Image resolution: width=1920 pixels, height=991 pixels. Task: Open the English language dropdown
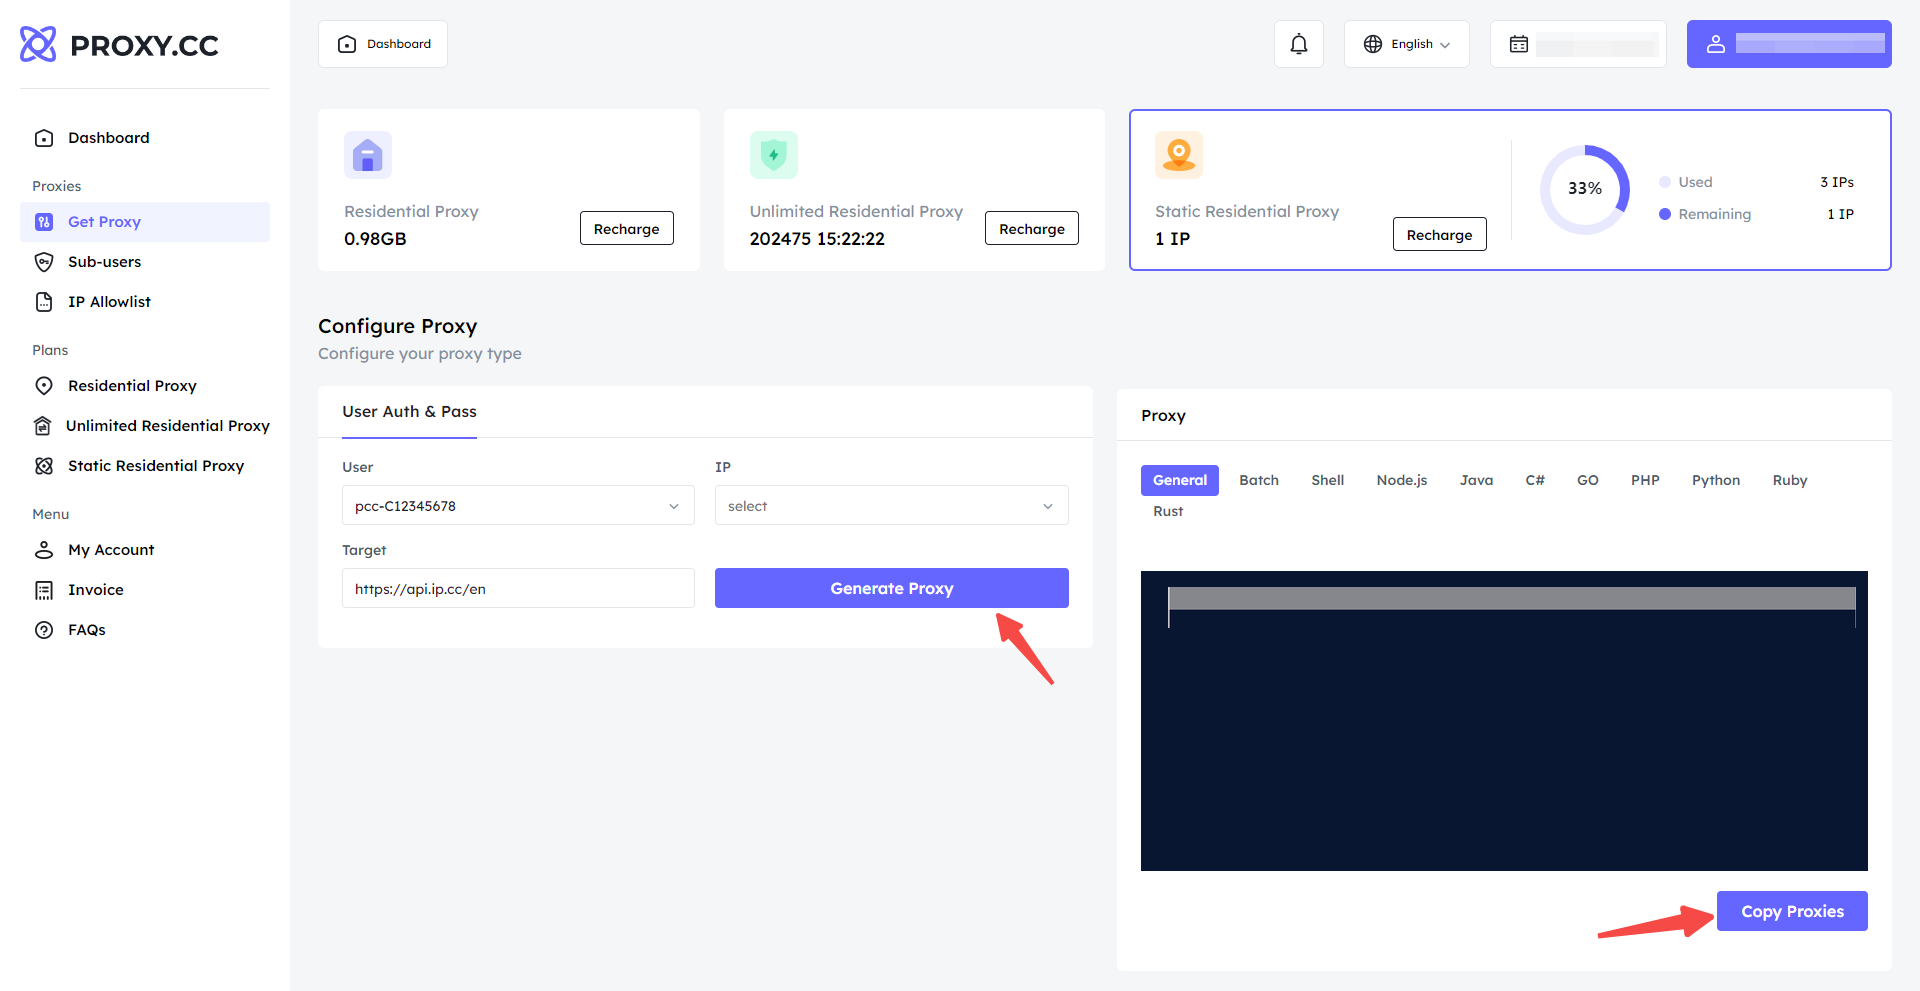tap(1407, 44)
